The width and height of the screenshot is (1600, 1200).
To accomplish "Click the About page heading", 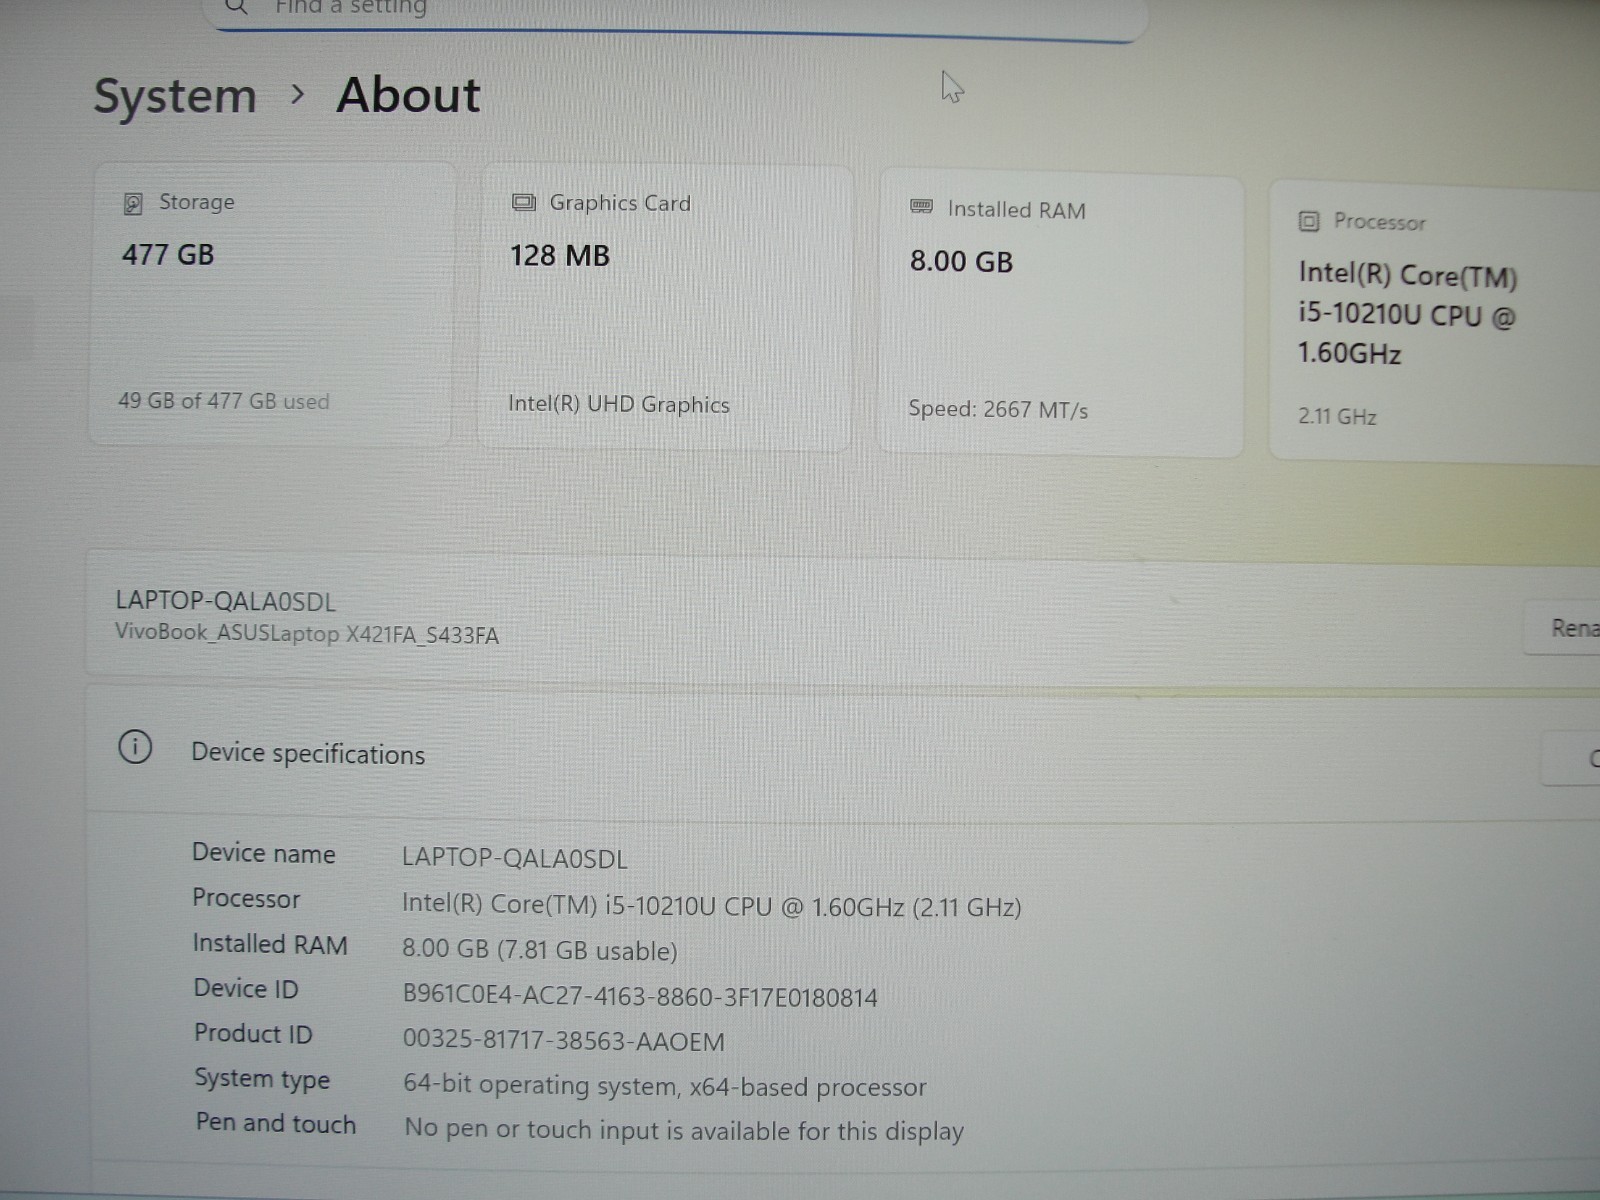I will (x=408, y=96).
